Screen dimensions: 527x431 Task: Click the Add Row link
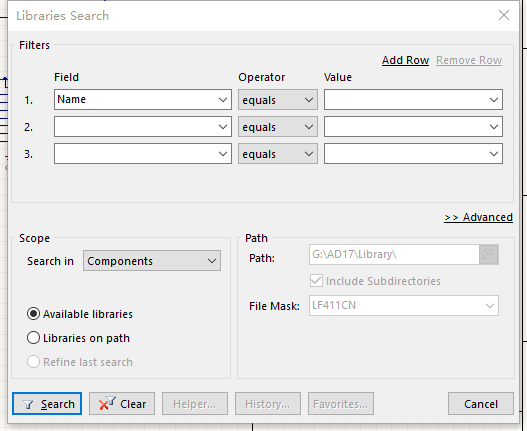pyautogui.click(x=405, y=60)
